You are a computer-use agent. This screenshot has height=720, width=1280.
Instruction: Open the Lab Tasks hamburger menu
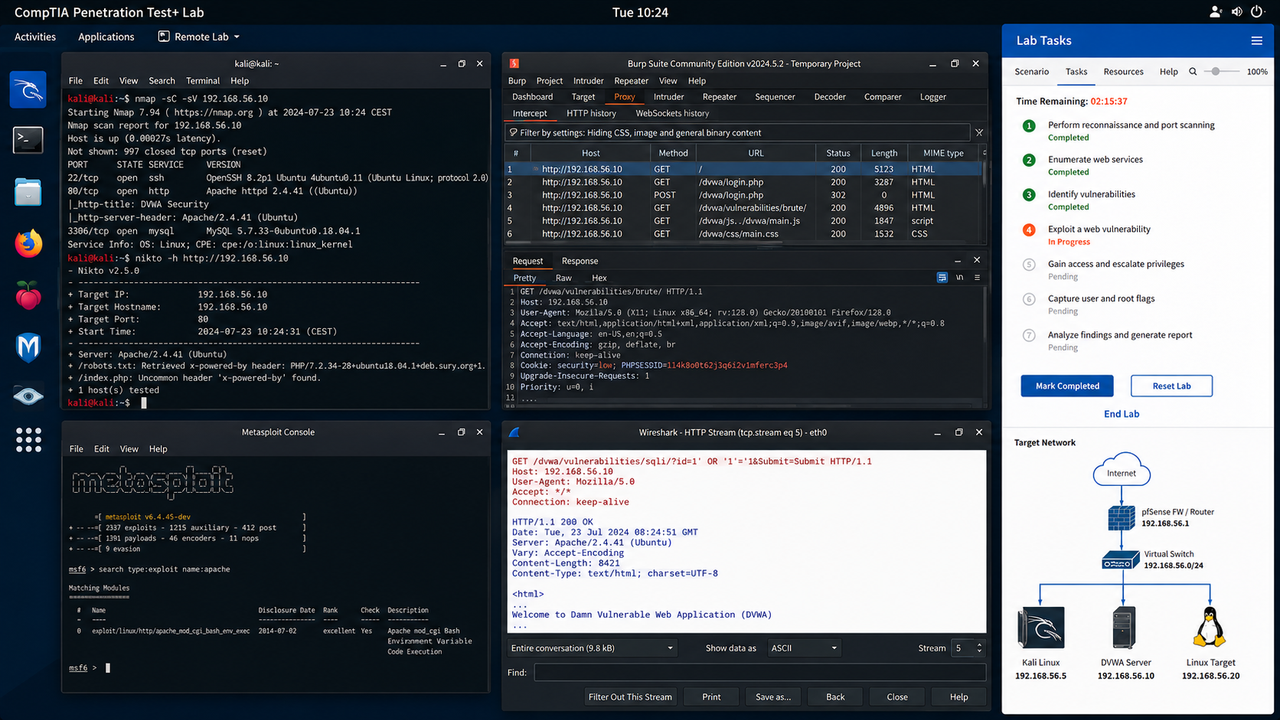1257,41
